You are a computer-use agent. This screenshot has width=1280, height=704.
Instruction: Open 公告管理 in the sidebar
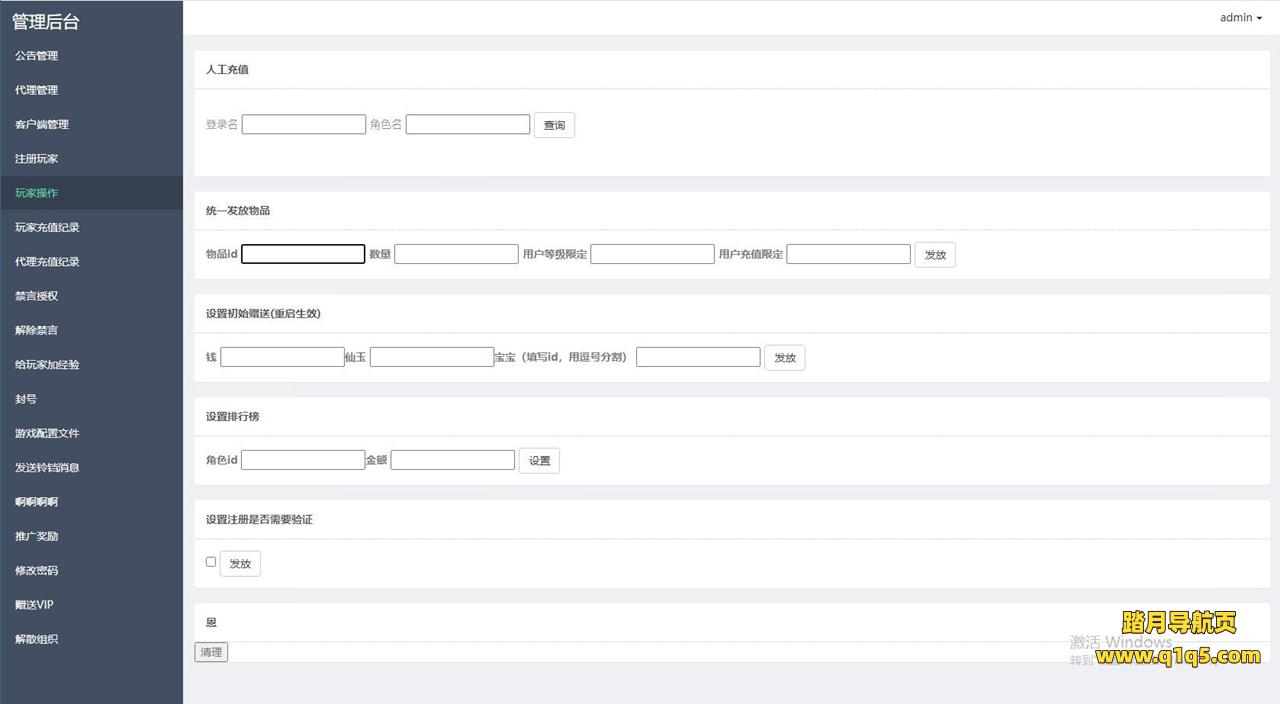(37, 56)
